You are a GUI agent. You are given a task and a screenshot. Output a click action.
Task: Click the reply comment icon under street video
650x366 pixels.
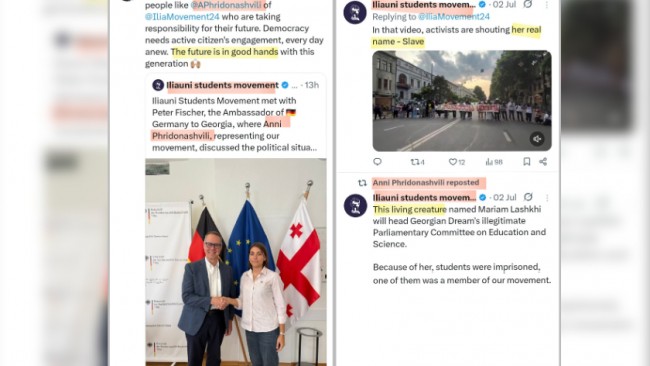377,162
